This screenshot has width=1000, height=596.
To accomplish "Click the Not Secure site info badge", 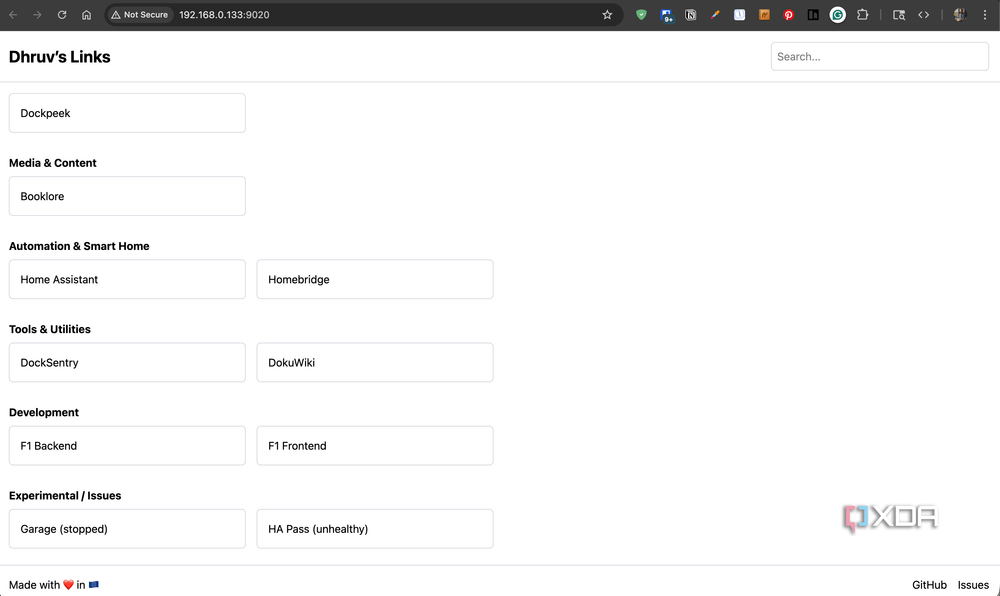I will [140, 15].
